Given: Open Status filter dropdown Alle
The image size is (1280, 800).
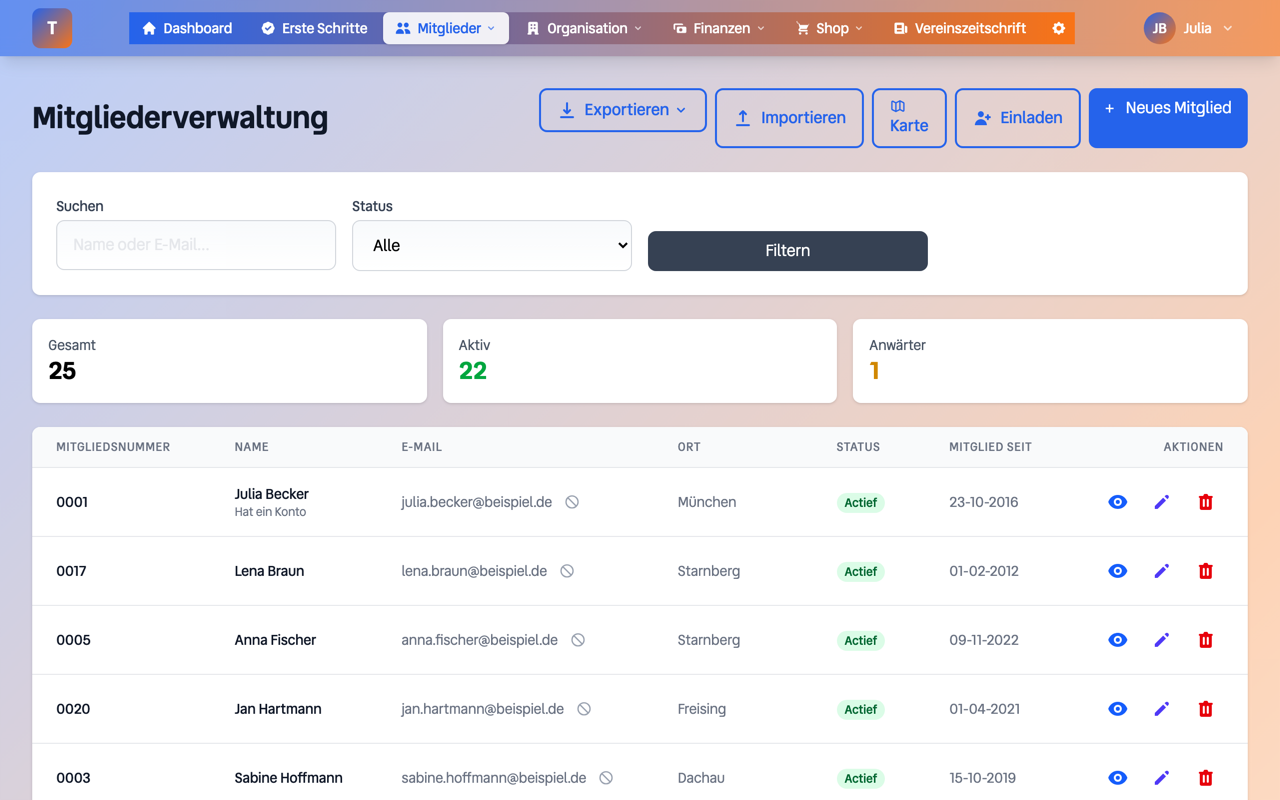Looking at the screenshot, I should (492, 245).
